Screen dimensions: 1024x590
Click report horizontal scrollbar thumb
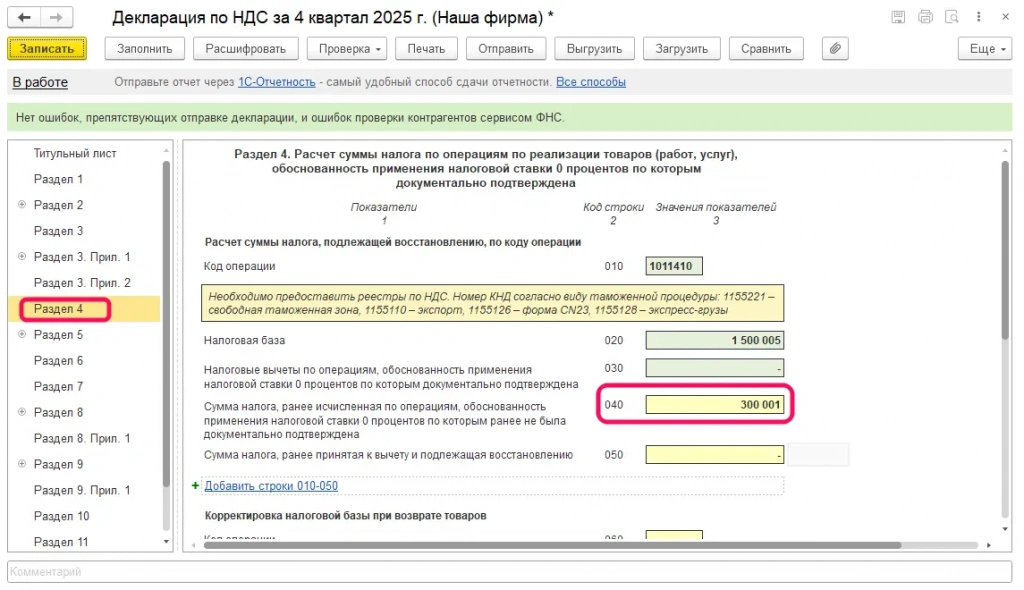tap(552, 545)
